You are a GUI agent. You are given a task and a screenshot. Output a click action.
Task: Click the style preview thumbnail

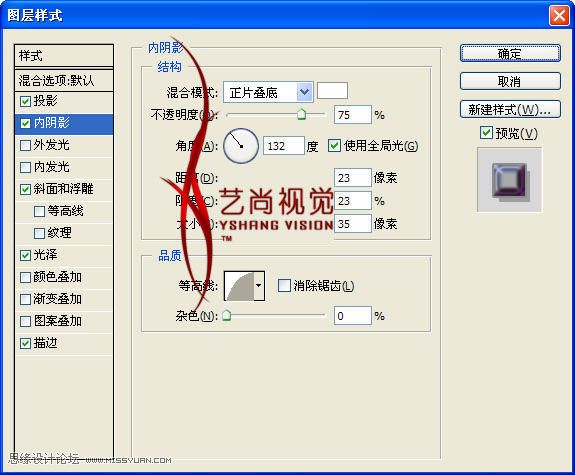[x=509, y=180]
